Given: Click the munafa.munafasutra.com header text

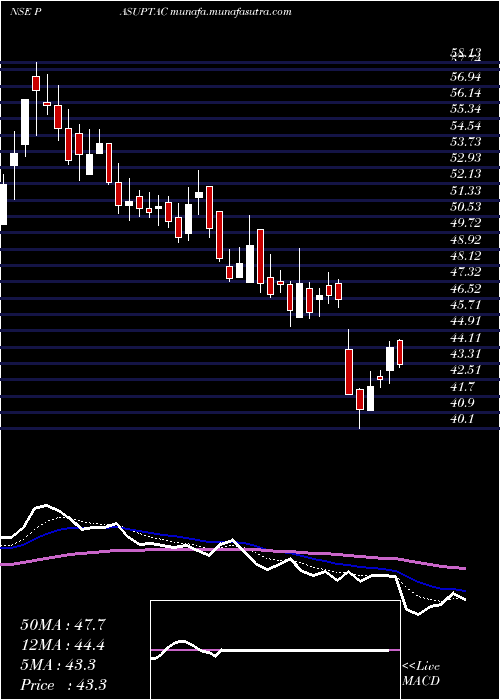Looking at the screenshot, I should coord(231,12).
